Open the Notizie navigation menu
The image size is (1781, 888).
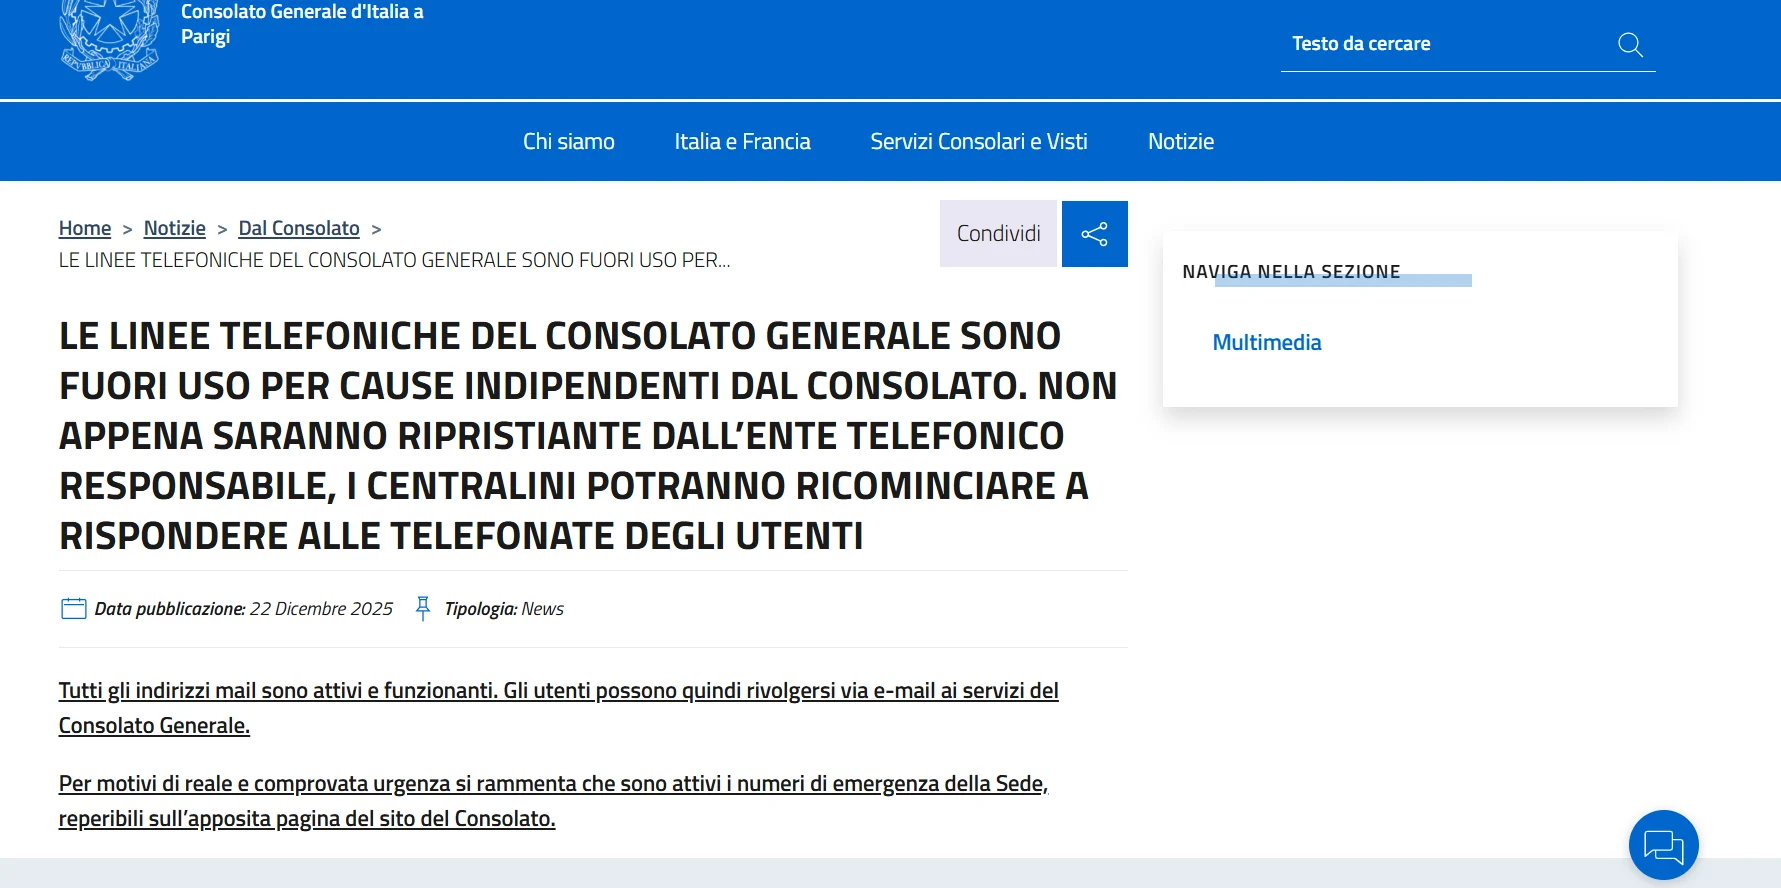(1180, 142)
